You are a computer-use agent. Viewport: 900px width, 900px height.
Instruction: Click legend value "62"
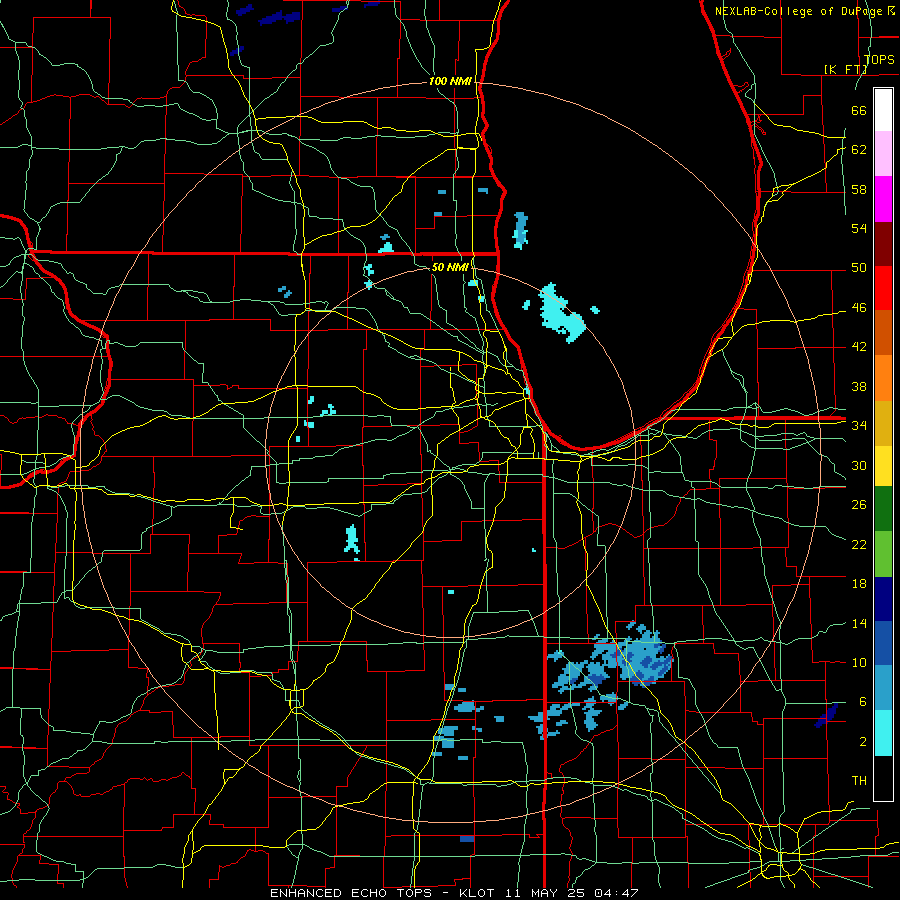pos(859,150)
